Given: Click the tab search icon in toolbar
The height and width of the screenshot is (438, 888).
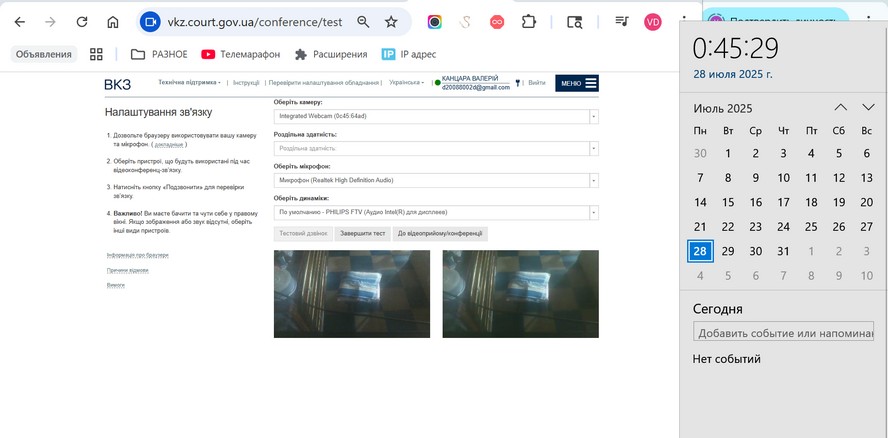Looking at the screenshot, I should (574, 22).
